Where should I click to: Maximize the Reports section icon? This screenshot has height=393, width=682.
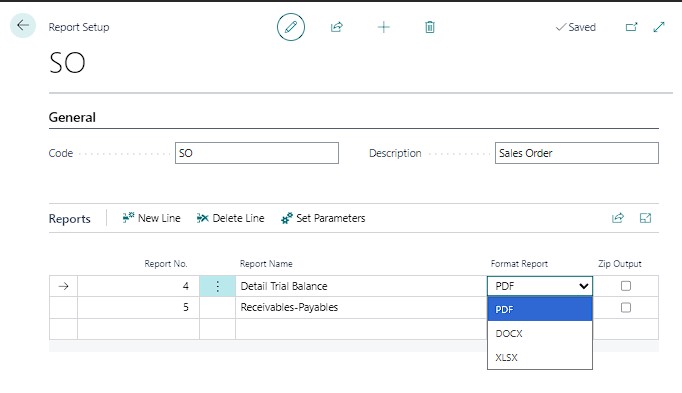point(645,218)
